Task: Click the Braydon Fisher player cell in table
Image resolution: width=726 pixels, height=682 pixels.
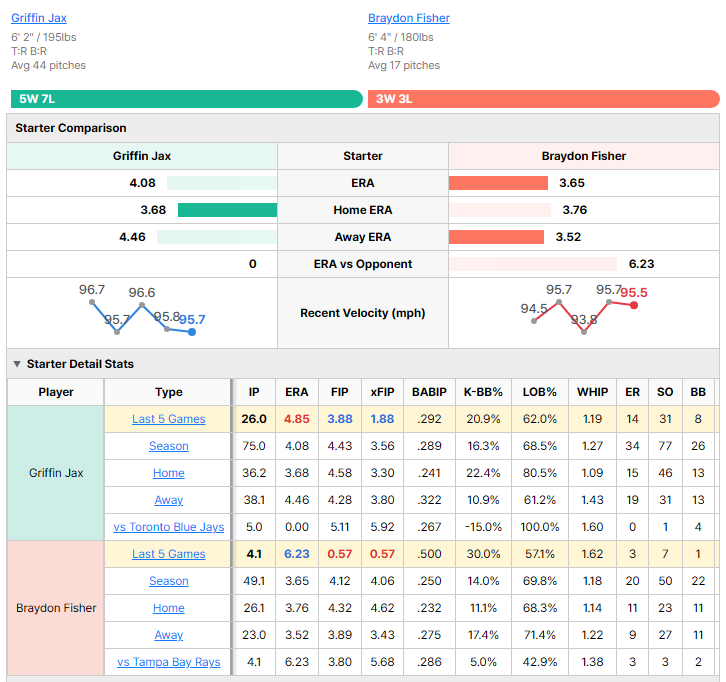Action: coord(56,608)
